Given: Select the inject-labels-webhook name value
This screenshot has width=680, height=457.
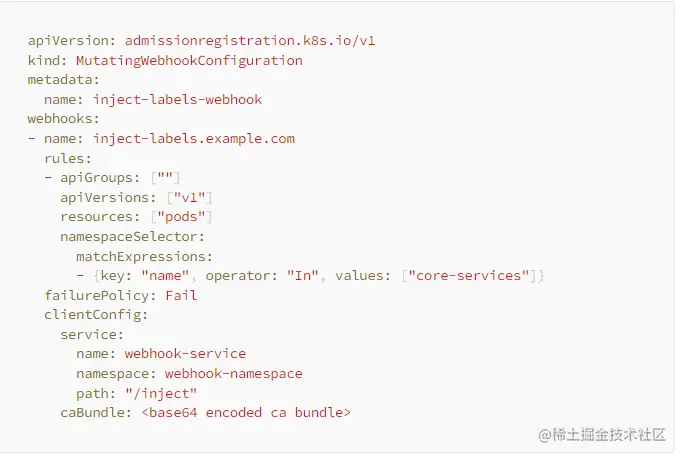Looking at the screenshot, I should tap(177, 100).
